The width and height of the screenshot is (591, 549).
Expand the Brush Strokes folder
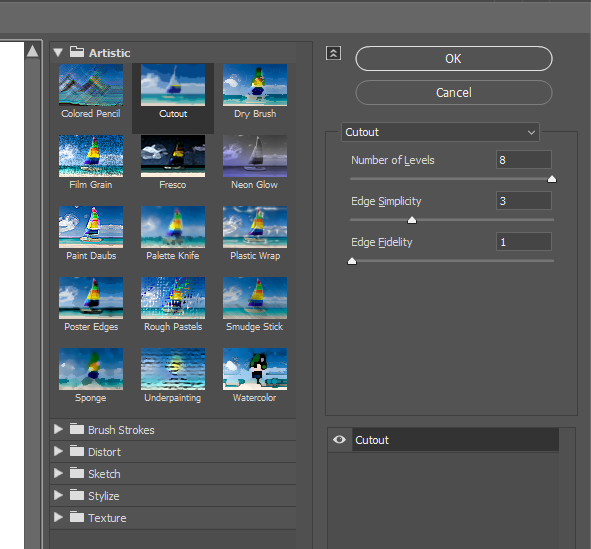tap(58, 429)
